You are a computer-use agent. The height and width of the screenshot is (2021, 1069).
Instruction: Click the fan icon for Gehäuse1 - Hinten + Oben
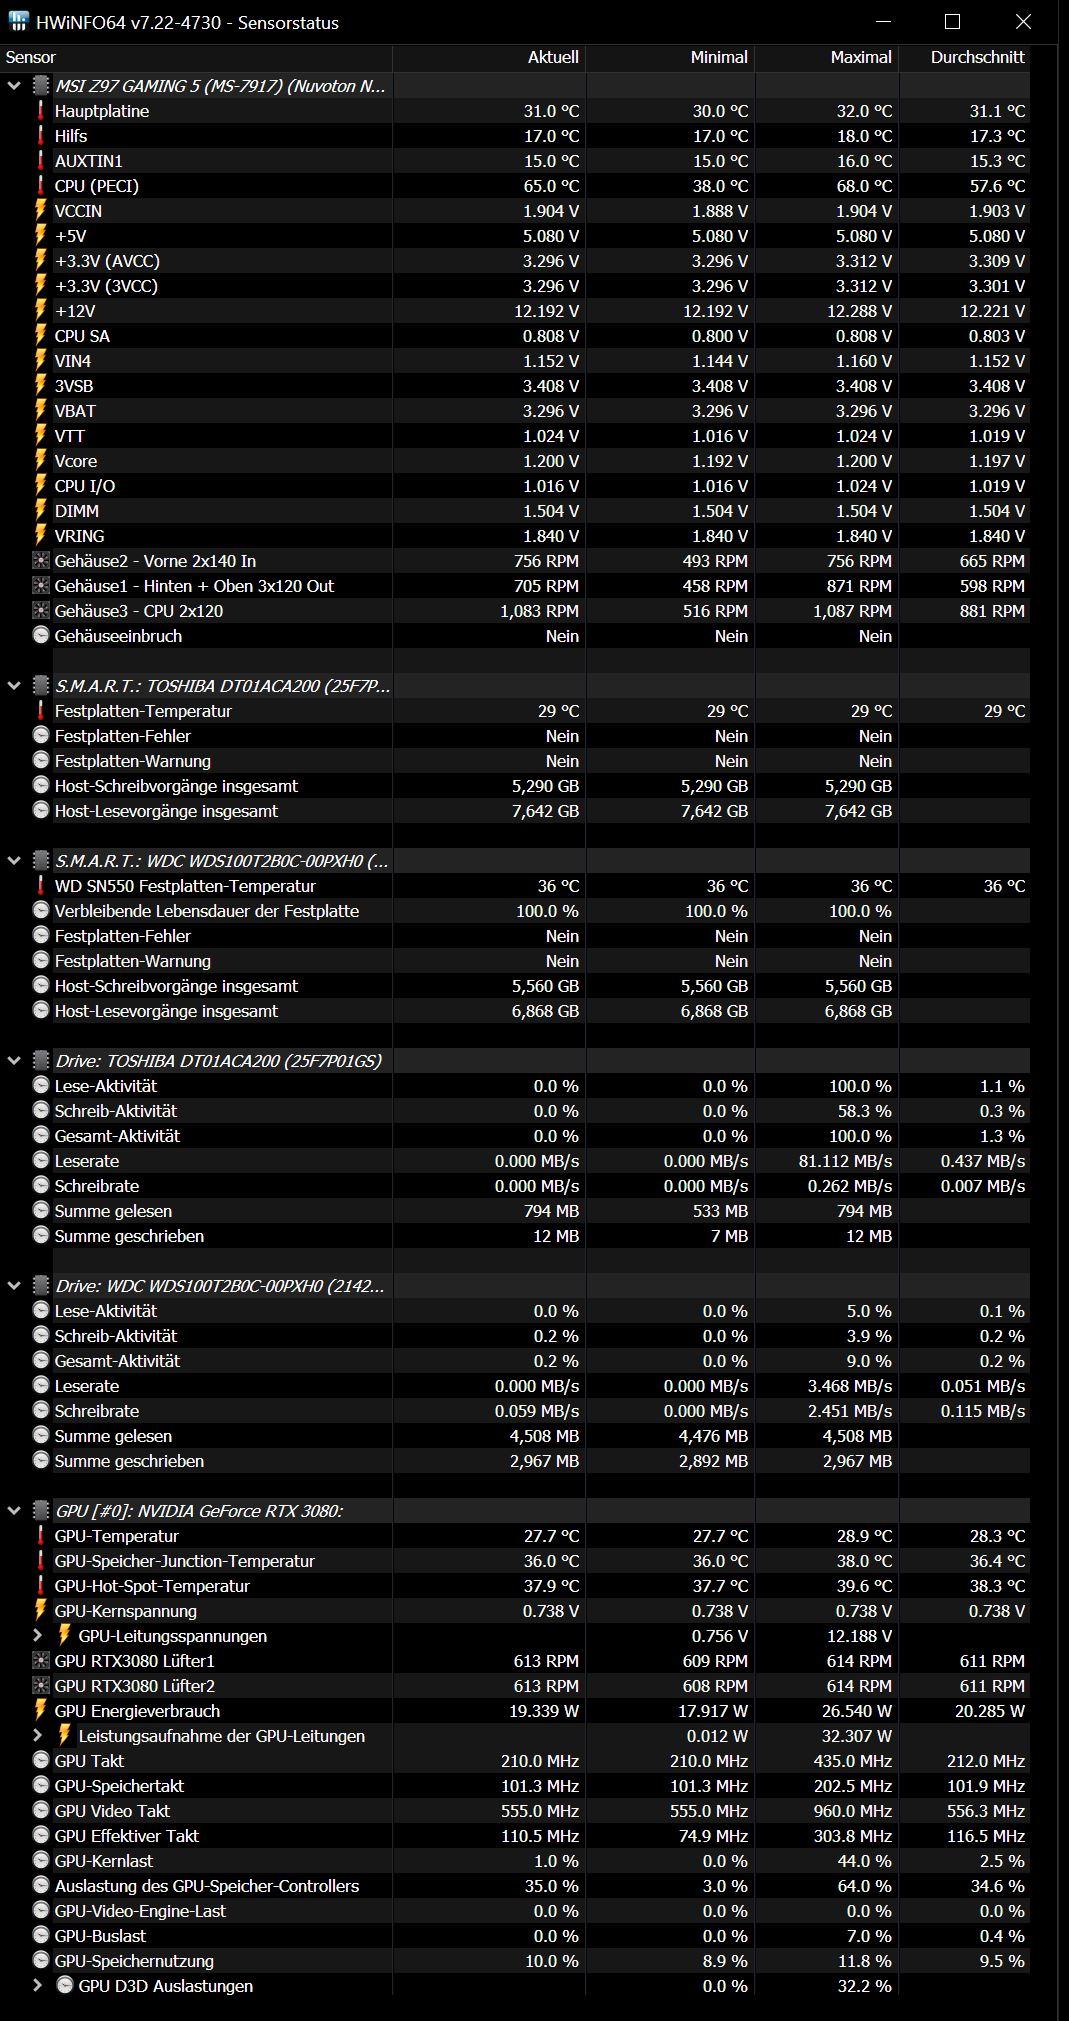(41, 585)
